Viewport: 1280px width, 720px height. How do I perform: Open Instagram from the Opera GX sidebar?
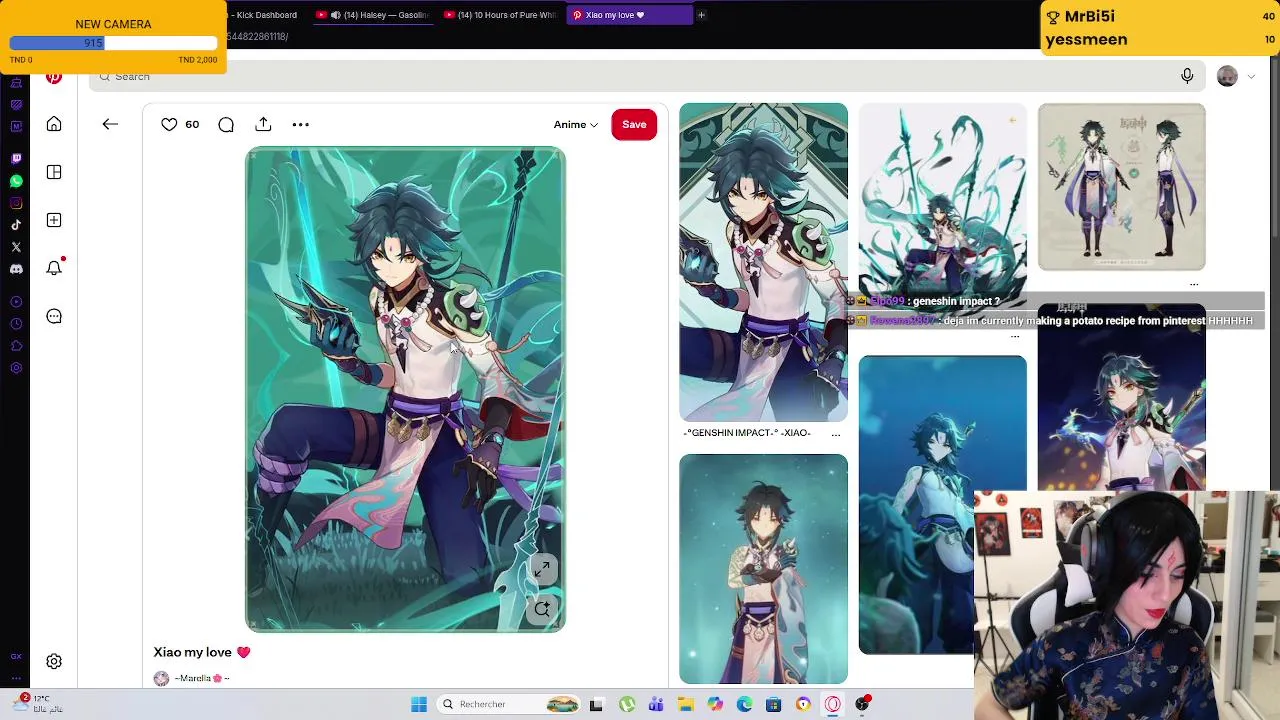tap(16, 203)
